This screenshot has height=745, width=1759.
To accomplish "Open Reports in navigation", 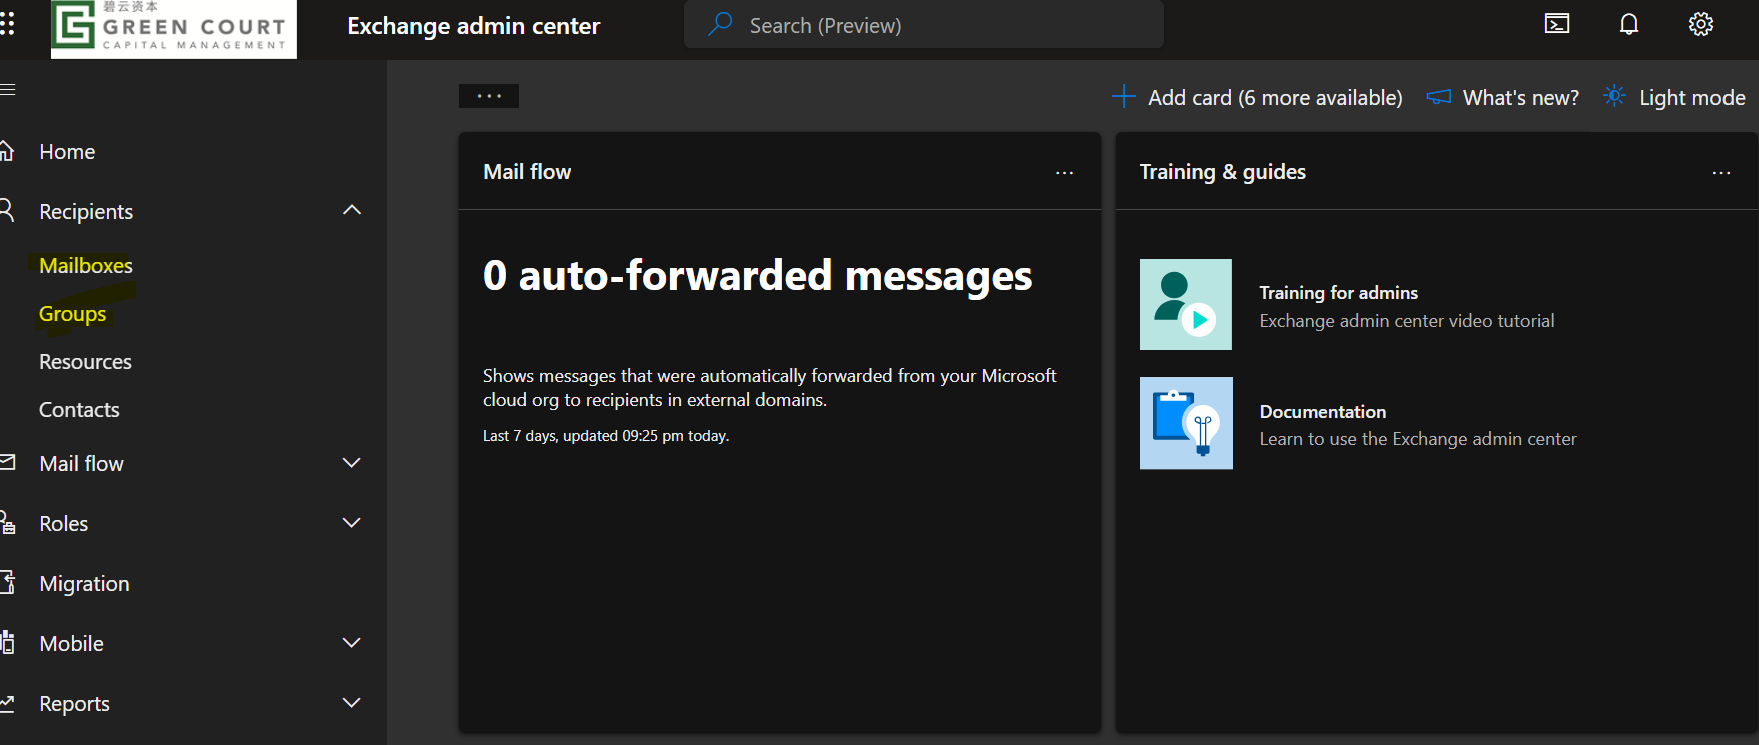I will pos(74,704).
